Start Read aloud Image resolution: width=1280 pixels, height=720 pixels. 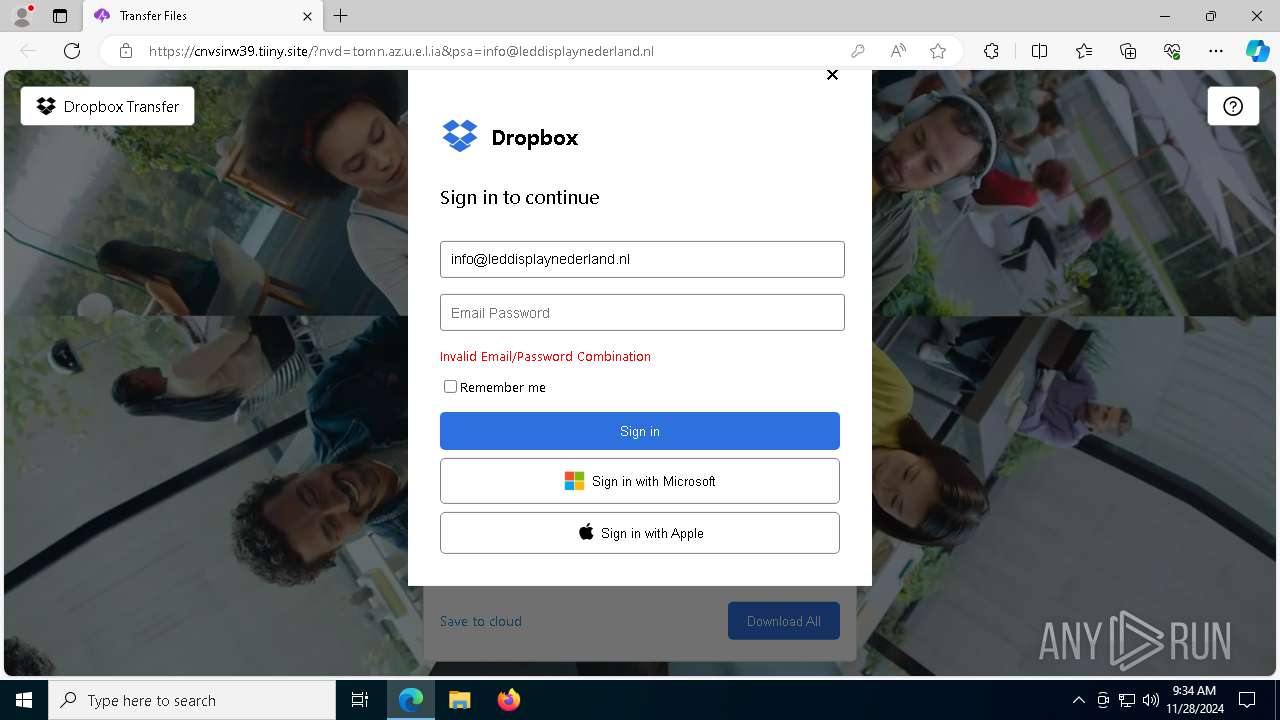pyautogui.click(x=898, y=51)
